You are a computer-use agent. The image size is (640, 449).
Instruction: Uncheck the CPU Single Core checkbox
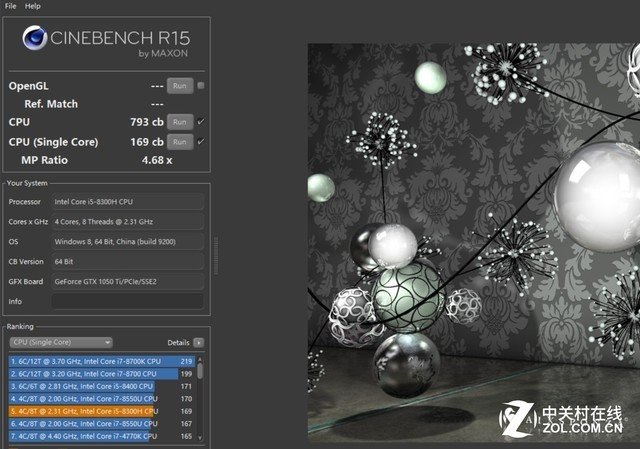click(x=201, y=141)
